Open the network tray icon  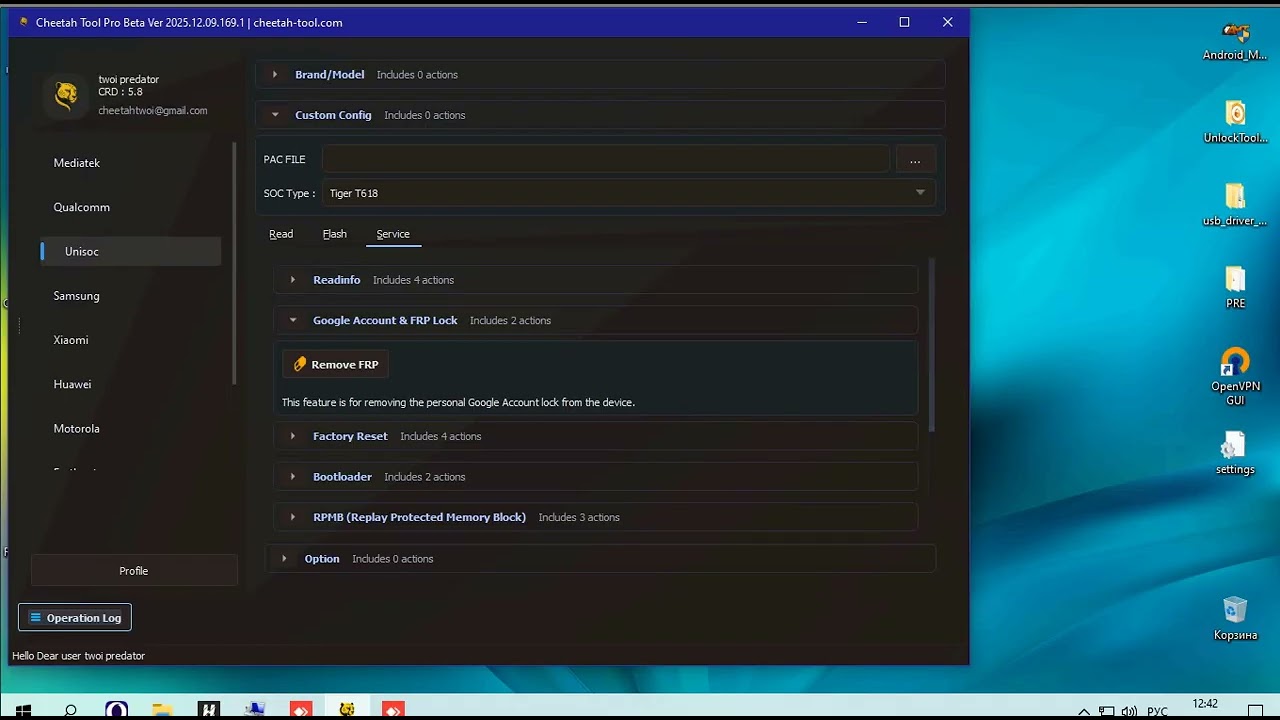point(1106,712)
